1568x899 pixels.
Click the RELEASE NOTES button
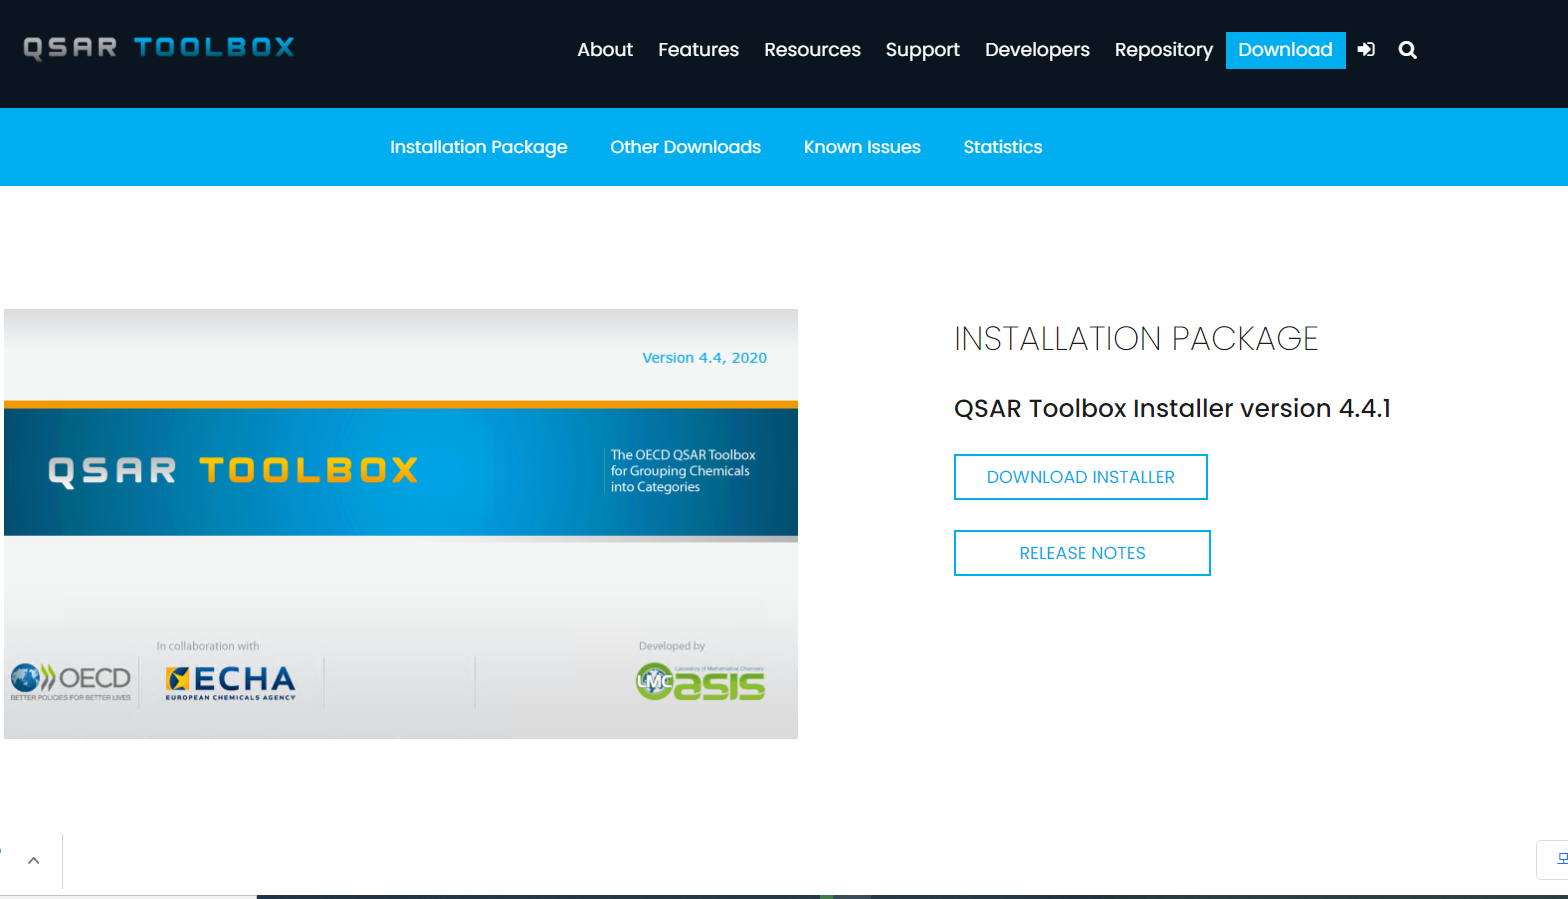click(1082, 553)
